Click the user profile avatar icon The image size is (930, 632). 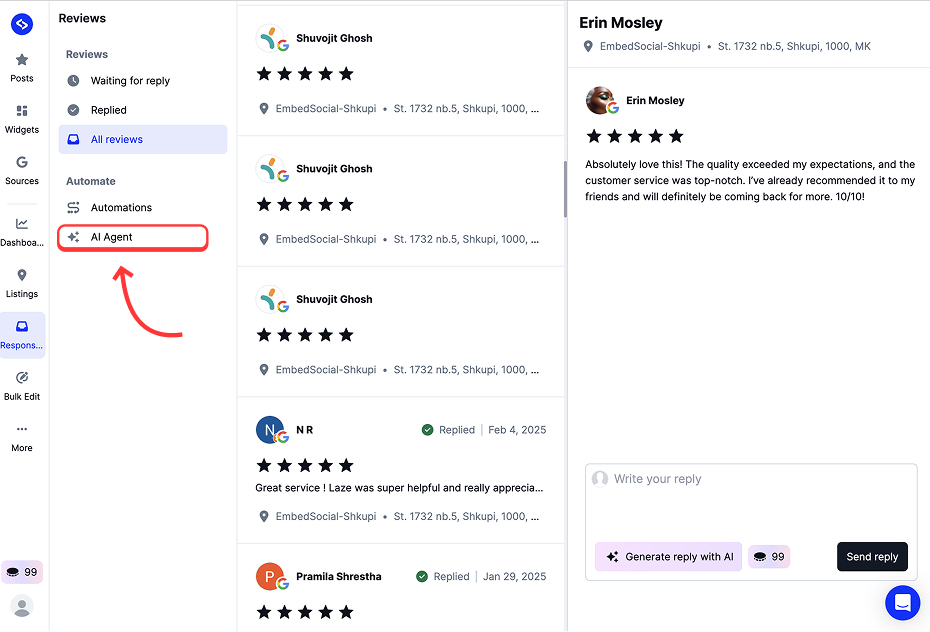(22, 606)
